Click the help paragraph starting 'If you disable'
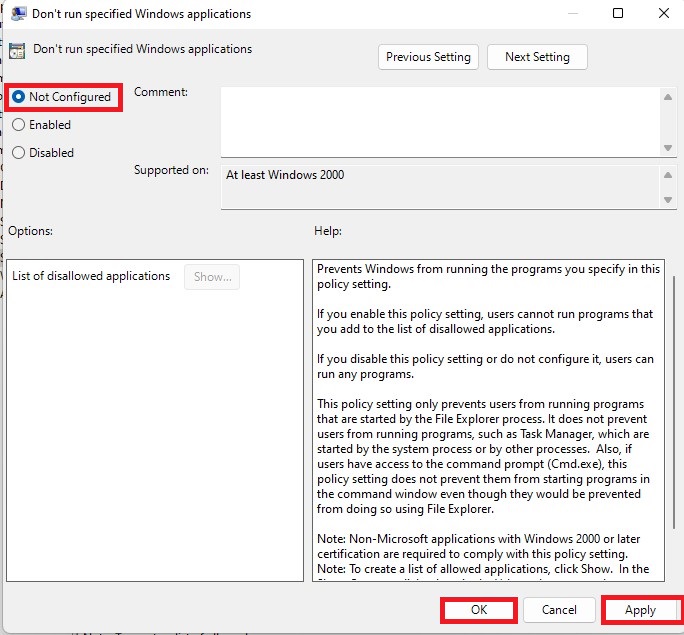The image size is (684, 635). (x=485, y=366)
